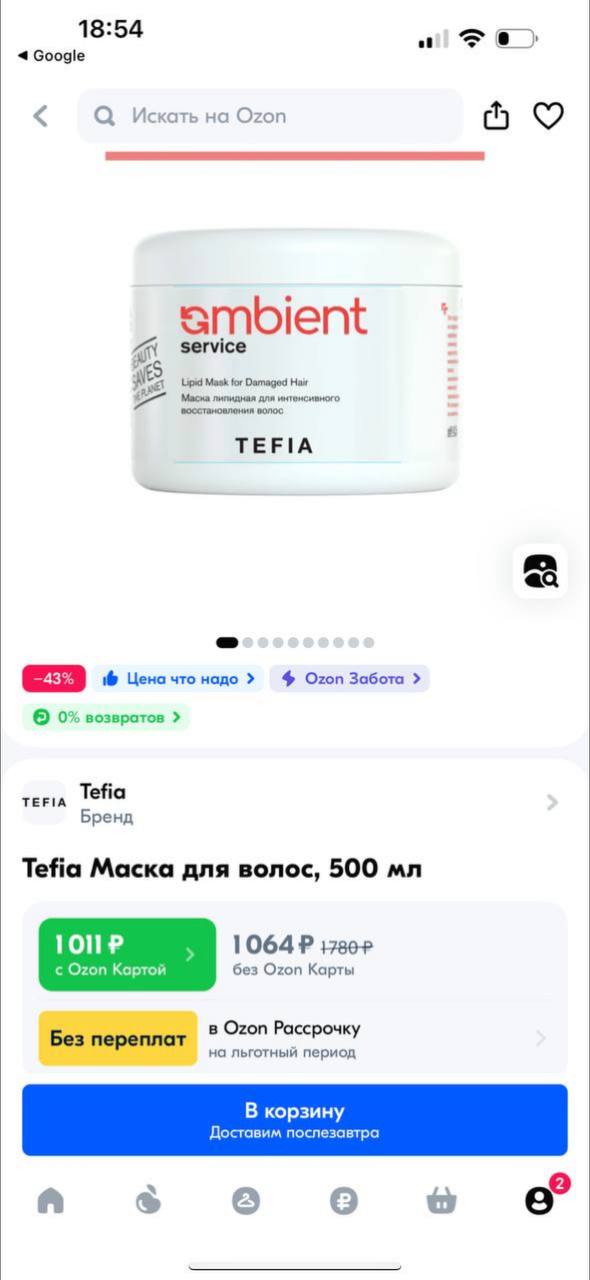590x1280 pixels.
Task: Go to the Home tab icon
Action: pos(50,1201)
